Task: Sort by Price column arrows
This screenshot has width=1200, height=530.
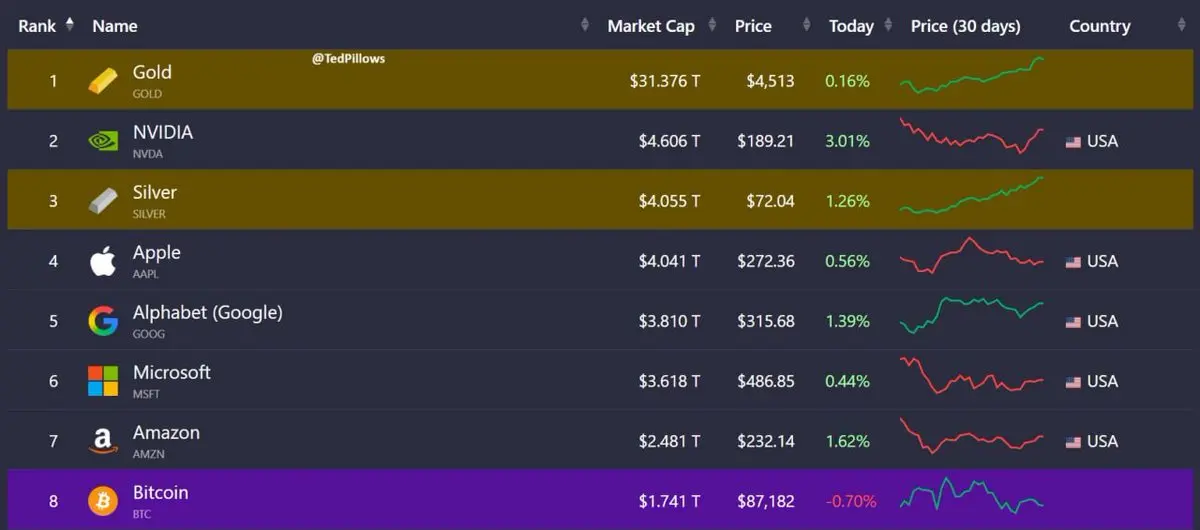Action: click(x=801, y=26)
